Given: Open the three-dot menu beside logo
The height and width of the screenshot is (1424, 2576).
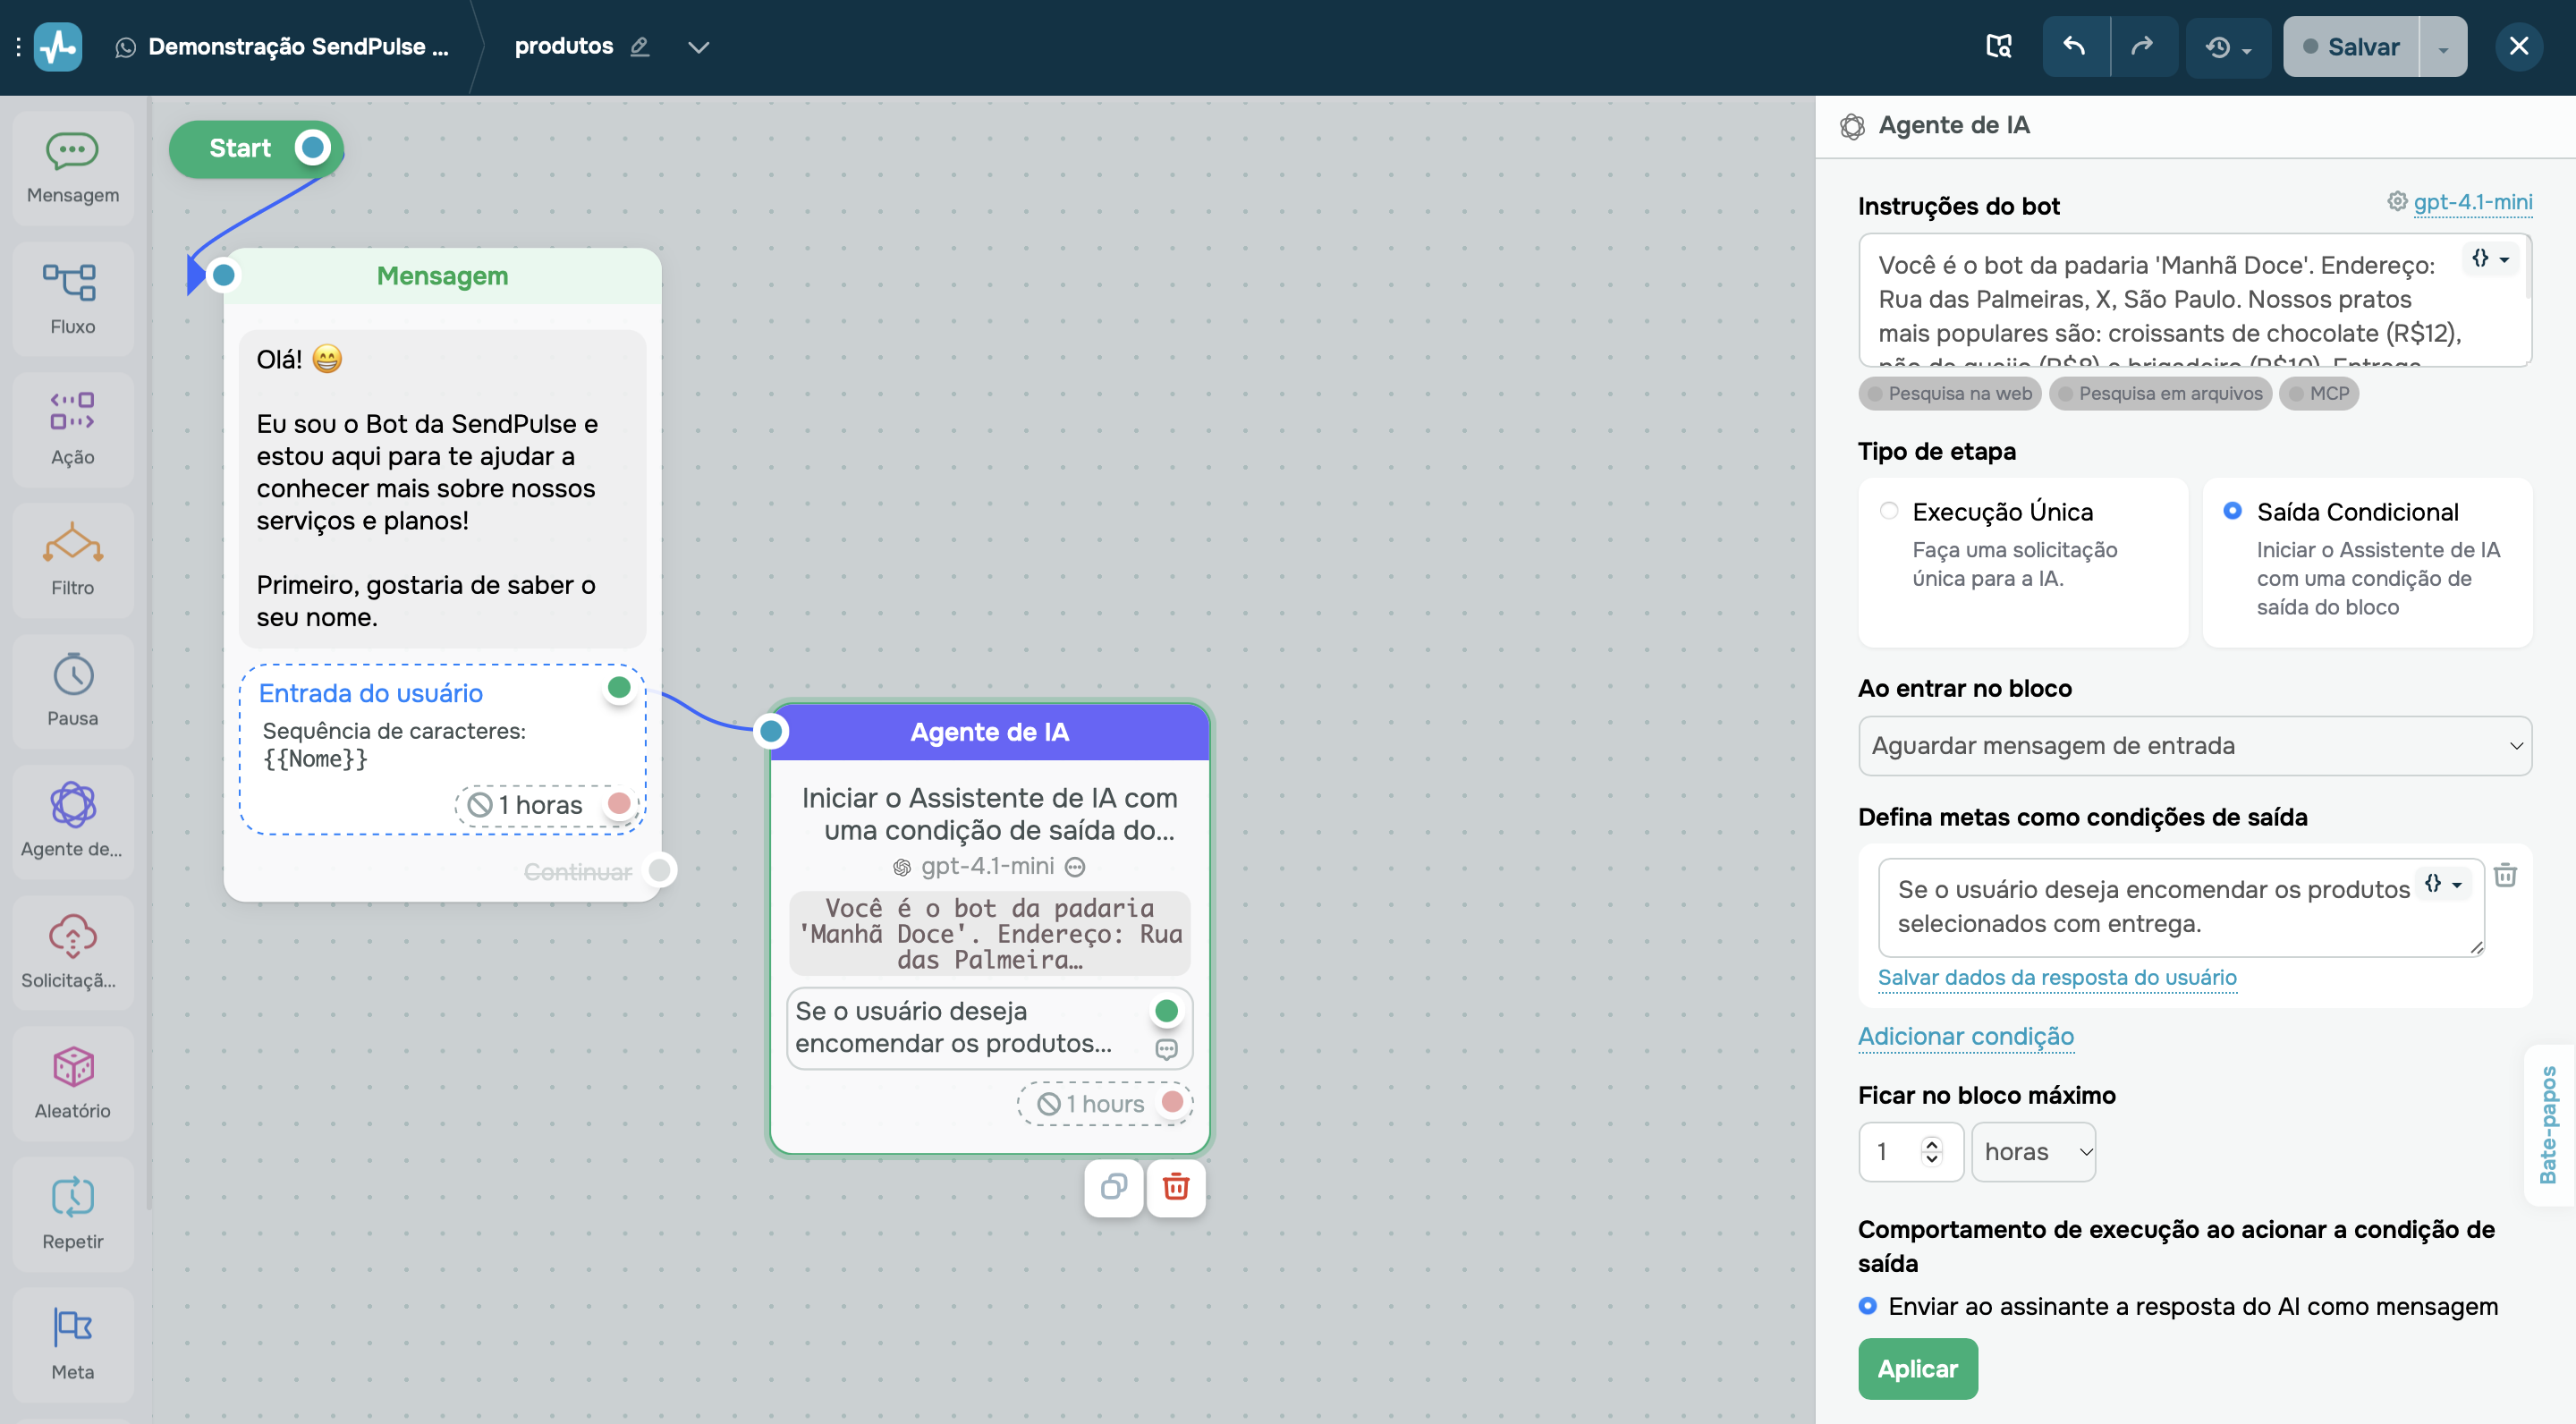Looking at the screenshot, I should 18,47.
